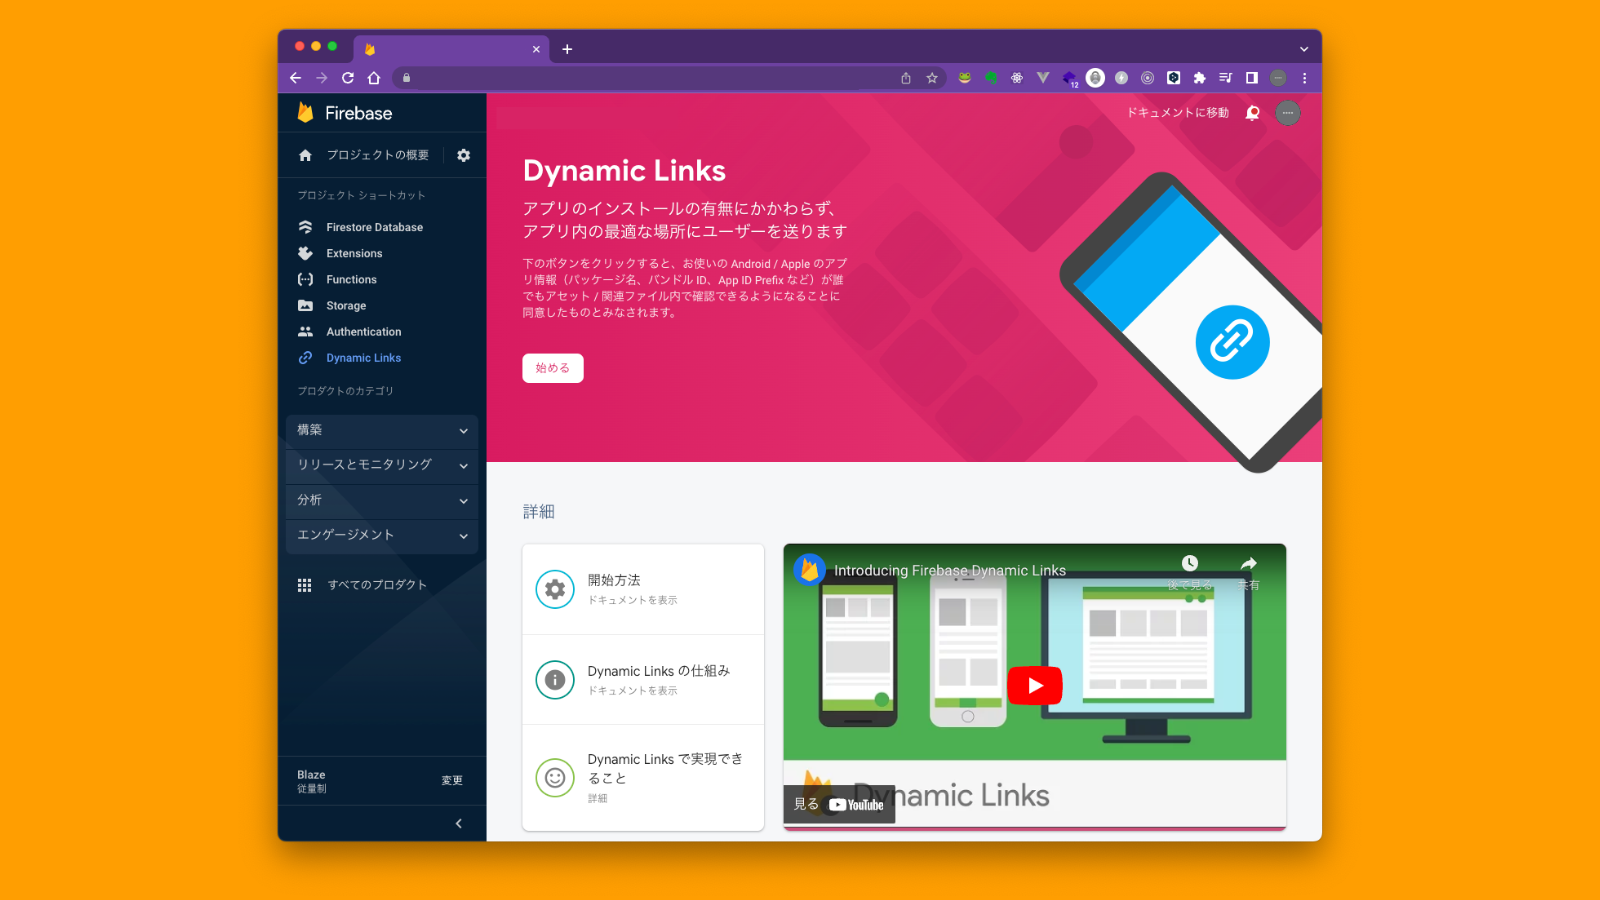Open the all products grid icon

coord(304,585)
